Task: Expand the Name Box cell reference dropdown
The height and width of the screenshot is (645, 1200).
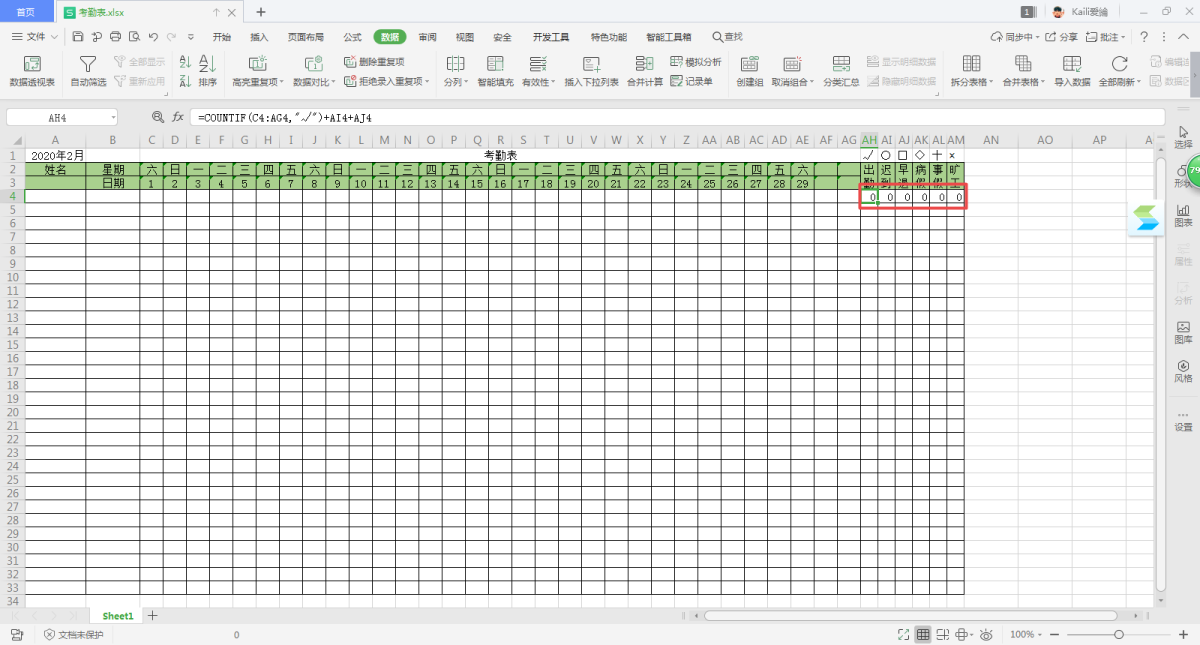Action: [112, 117]
